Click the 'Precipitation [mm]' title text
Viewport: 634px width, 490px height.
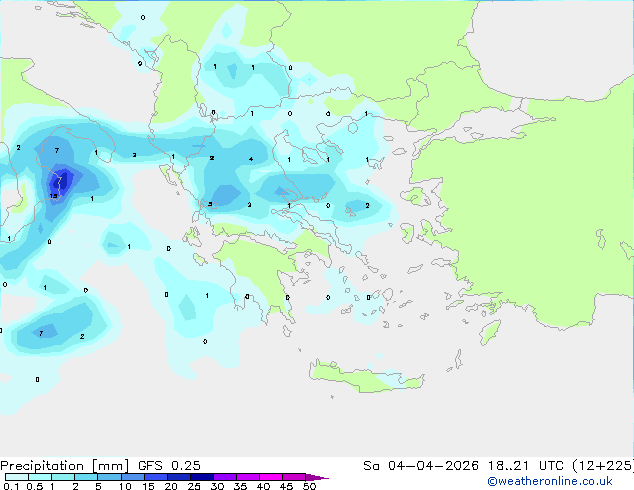coord(65,466)
